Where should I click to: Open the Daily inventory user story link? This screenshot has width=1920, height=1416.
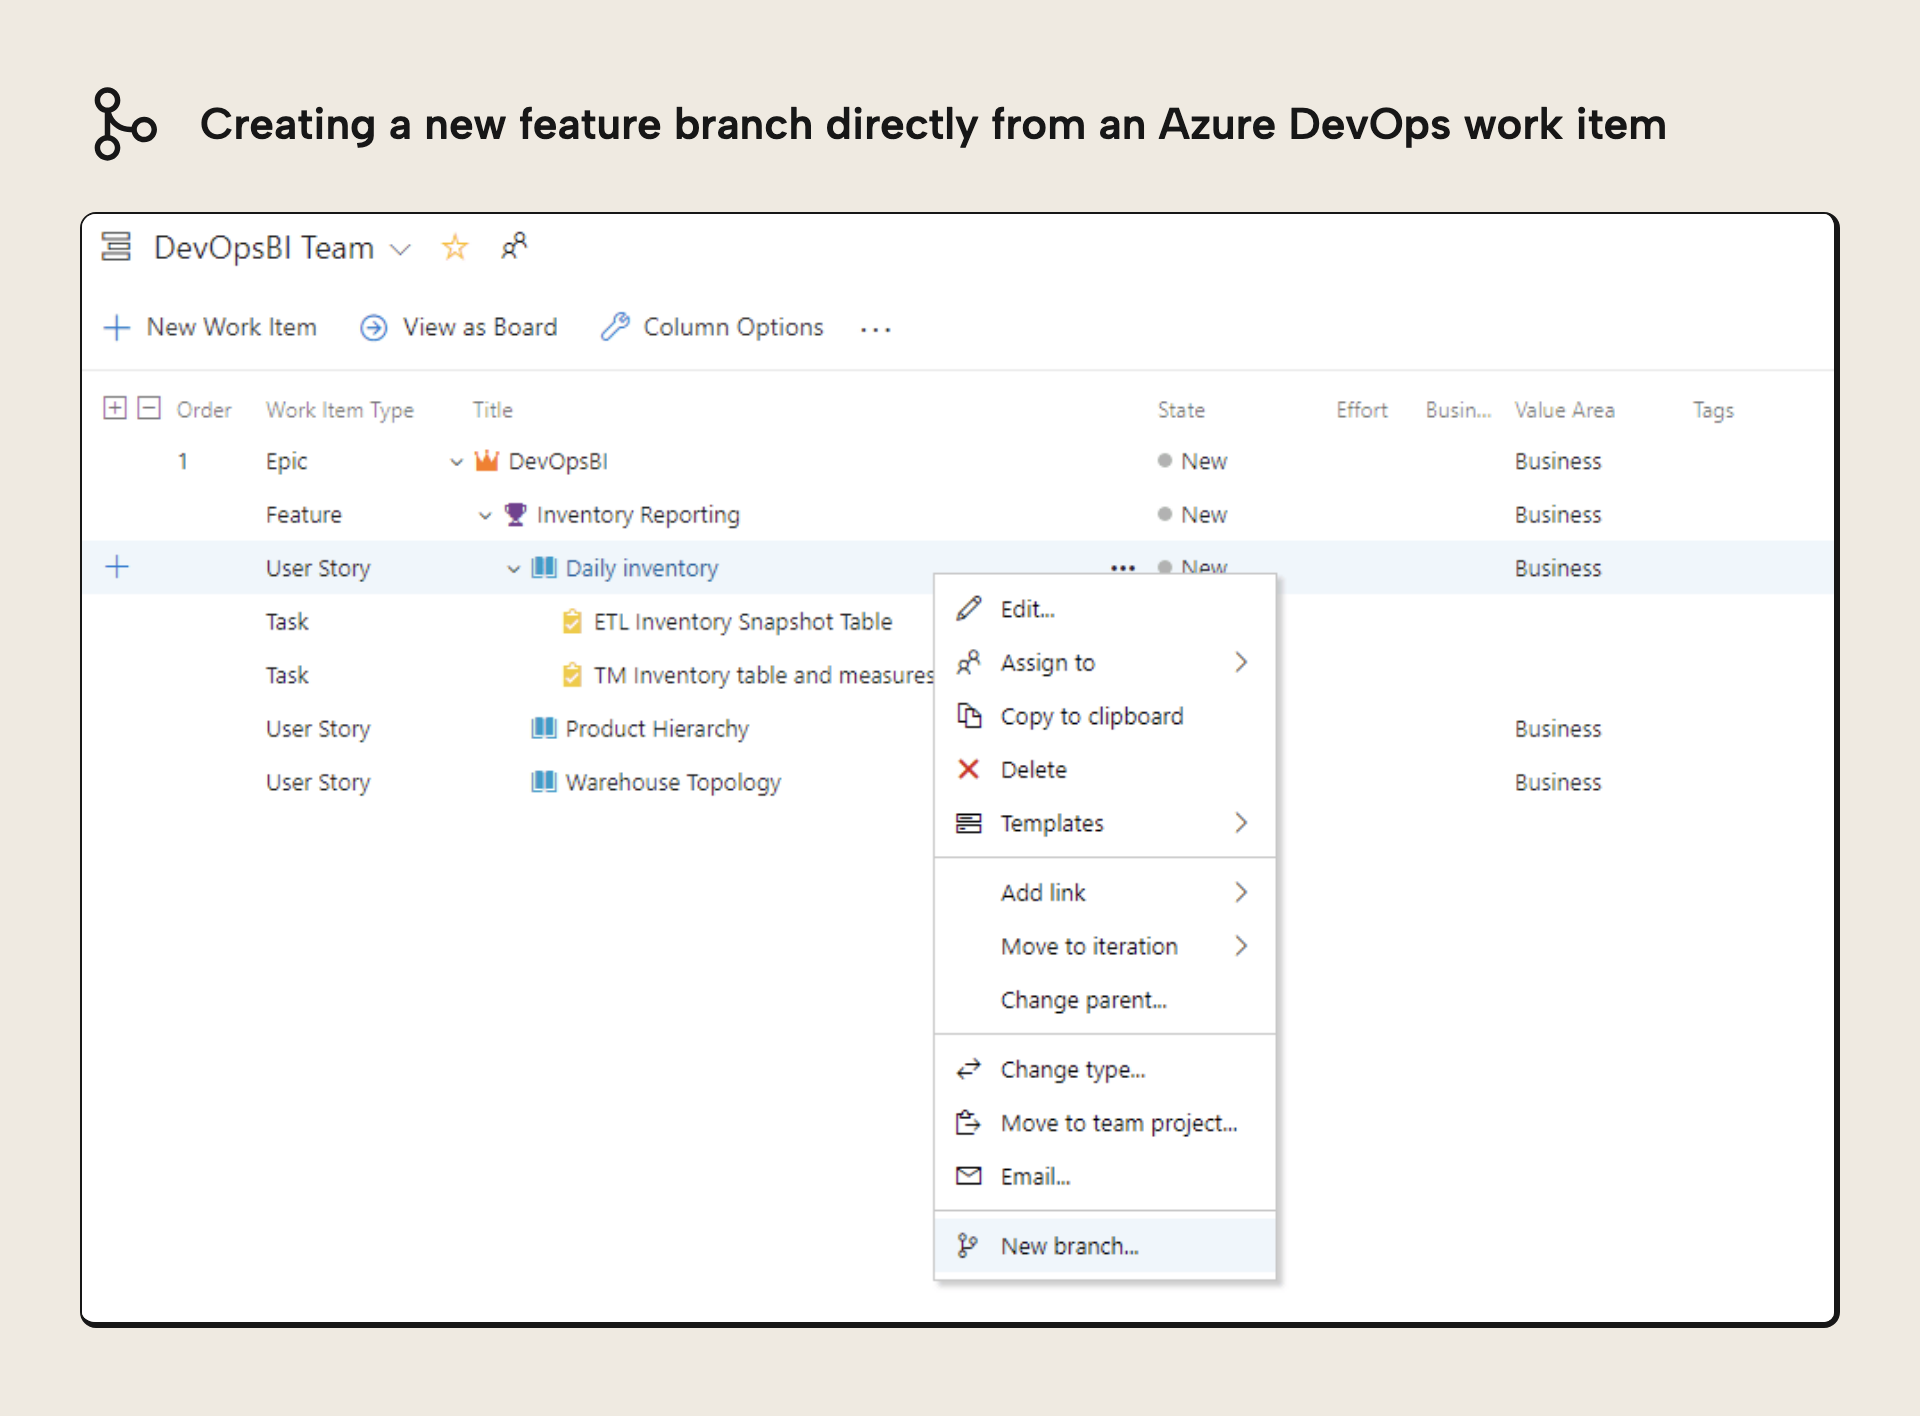point(642,568)
